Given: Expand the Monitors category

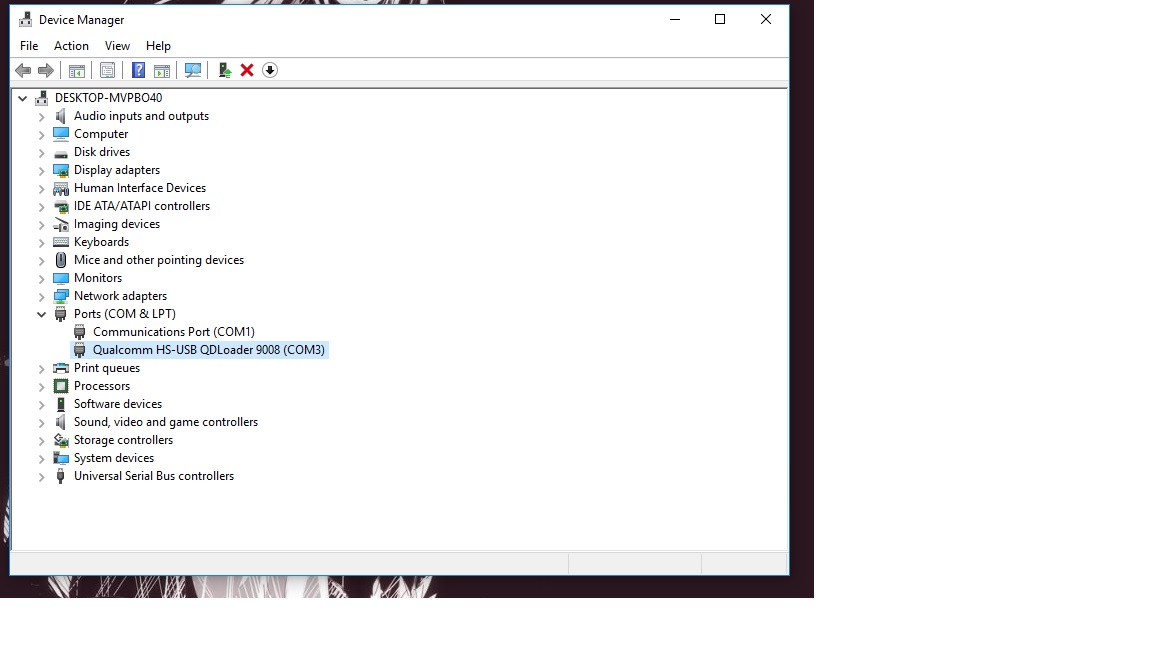Looking at the screenshot, I should pyautogui.click(x=42, y=279).
